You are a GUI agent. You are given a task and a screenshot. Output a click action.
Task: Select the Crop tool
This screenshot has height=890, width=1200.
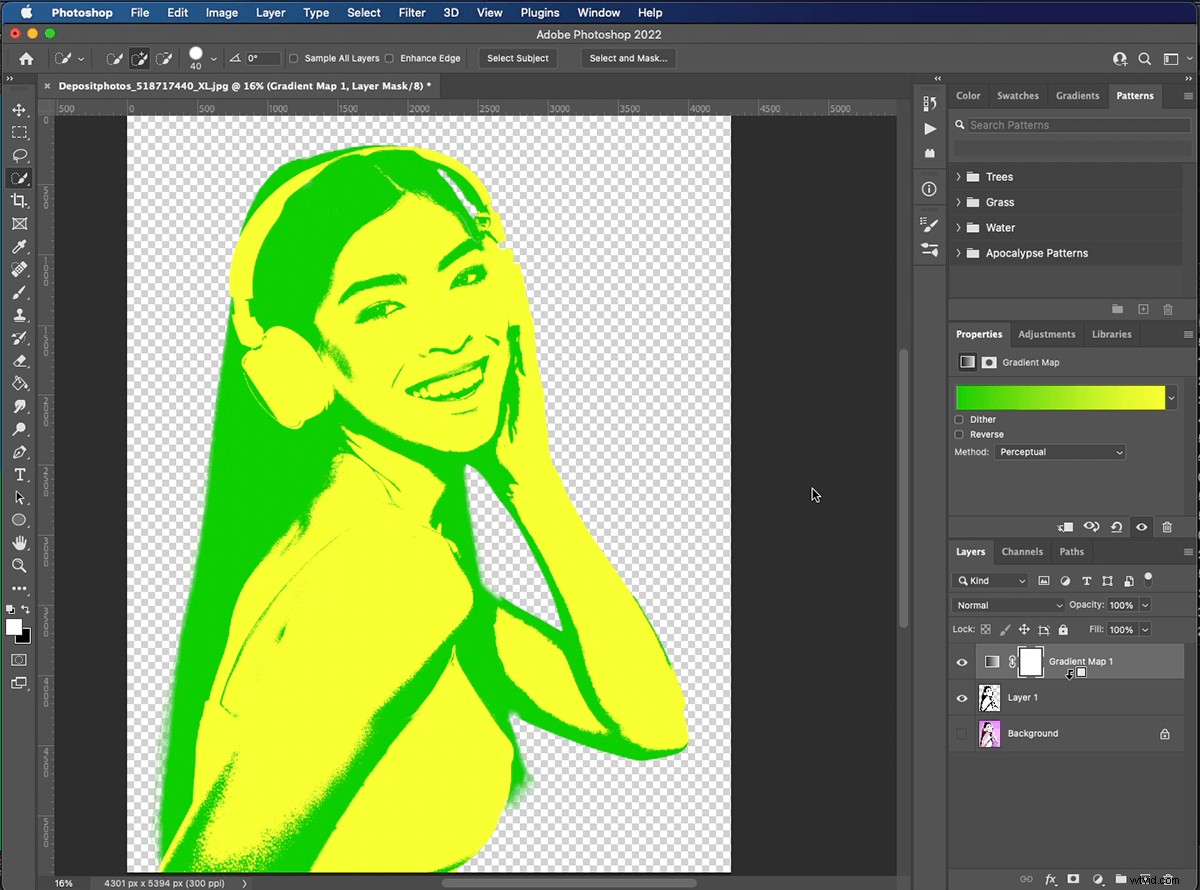[19, 200]
